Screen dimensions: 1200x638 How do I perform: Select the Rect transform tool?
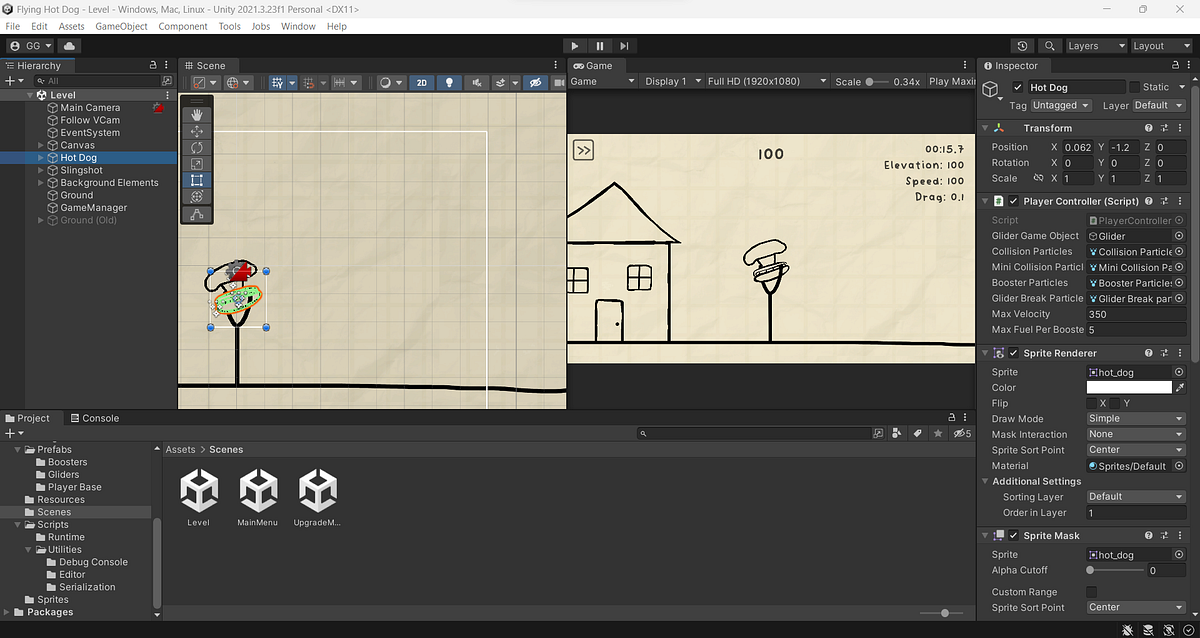coord(195,180)
